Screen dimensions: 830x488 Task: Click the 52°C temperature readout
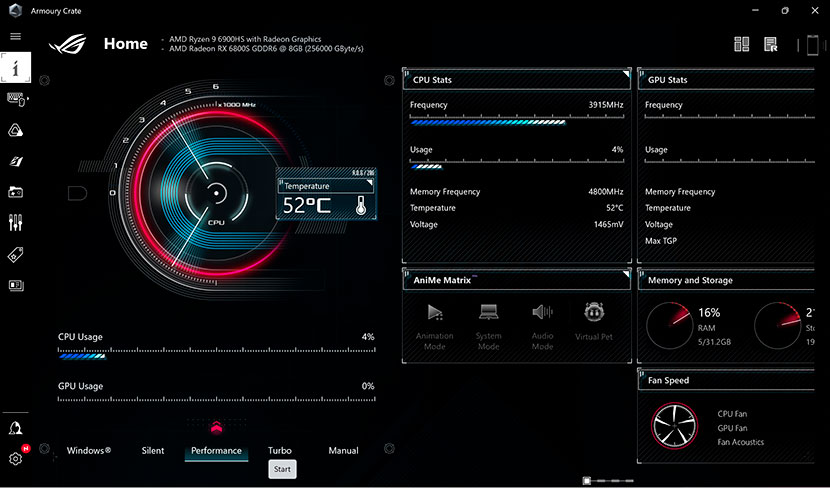307,205
